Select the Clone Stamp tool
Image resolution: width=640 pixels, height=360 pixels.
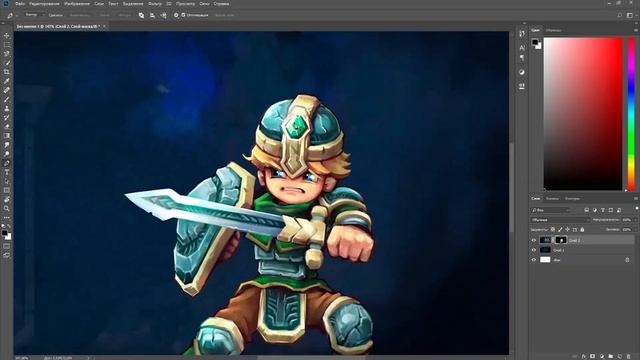7,108
